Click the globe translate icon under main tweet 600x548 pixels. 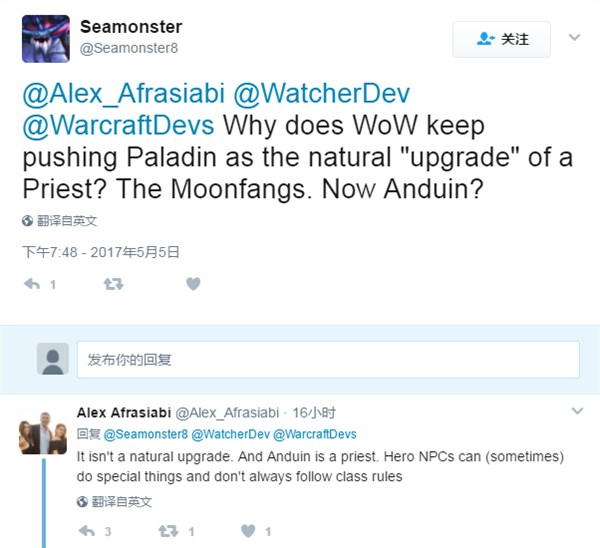click(27, 221)
